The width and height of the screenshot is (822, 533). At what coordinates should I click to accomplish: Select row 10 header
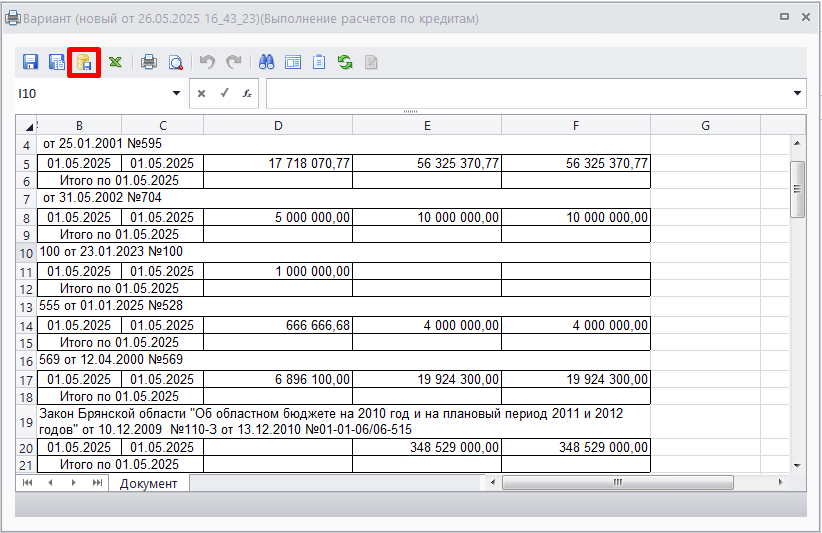26,253
